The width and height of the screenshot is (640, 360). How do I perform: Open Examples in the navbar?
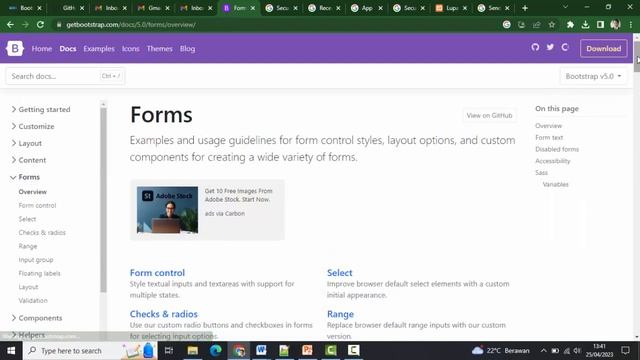point(99,49)
